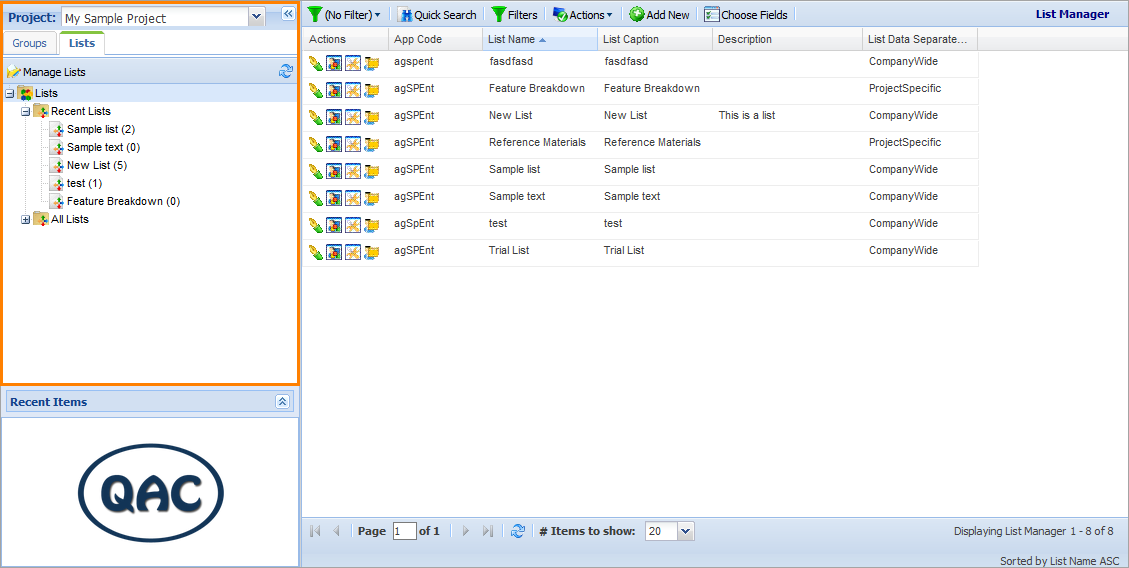Click the yellow folder icon in fasdfasd row
Screen dimensions: 1129x568
click(x=372, y=63)
